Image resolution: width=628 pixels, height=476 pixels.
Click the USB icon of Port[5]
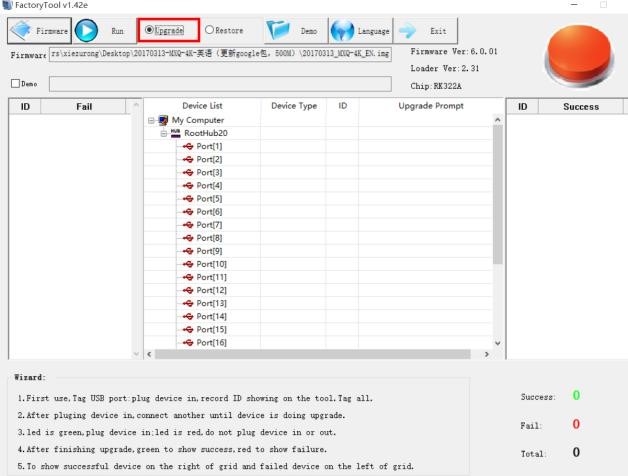[188, 199]
